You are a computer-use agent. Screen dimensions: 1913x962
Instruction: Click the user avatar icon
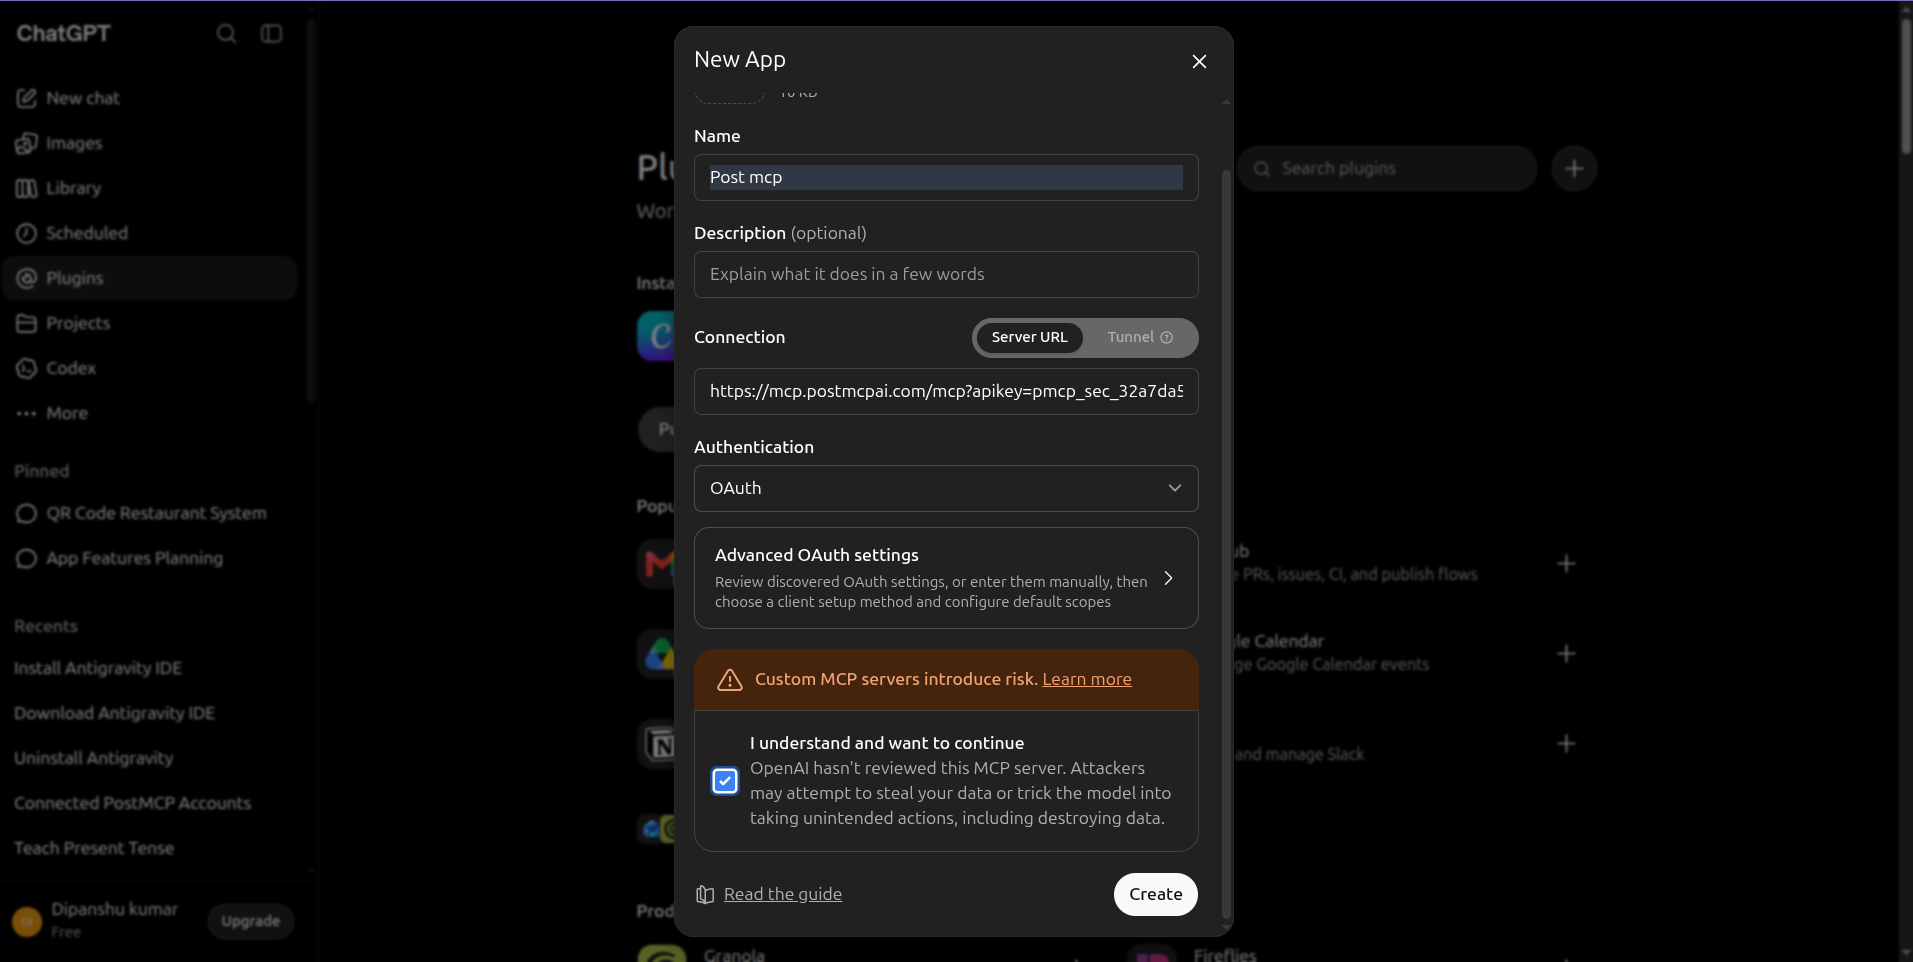point(27,921)
